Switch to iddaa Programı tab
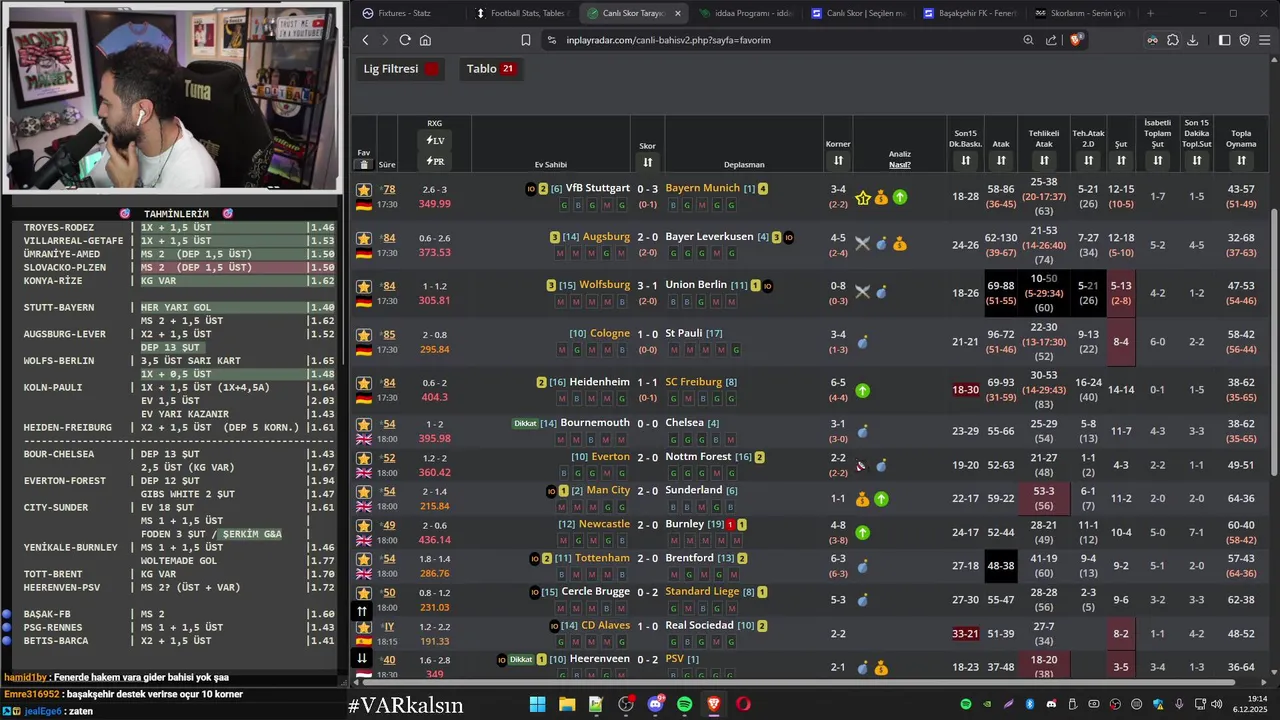 pos(744,13)
